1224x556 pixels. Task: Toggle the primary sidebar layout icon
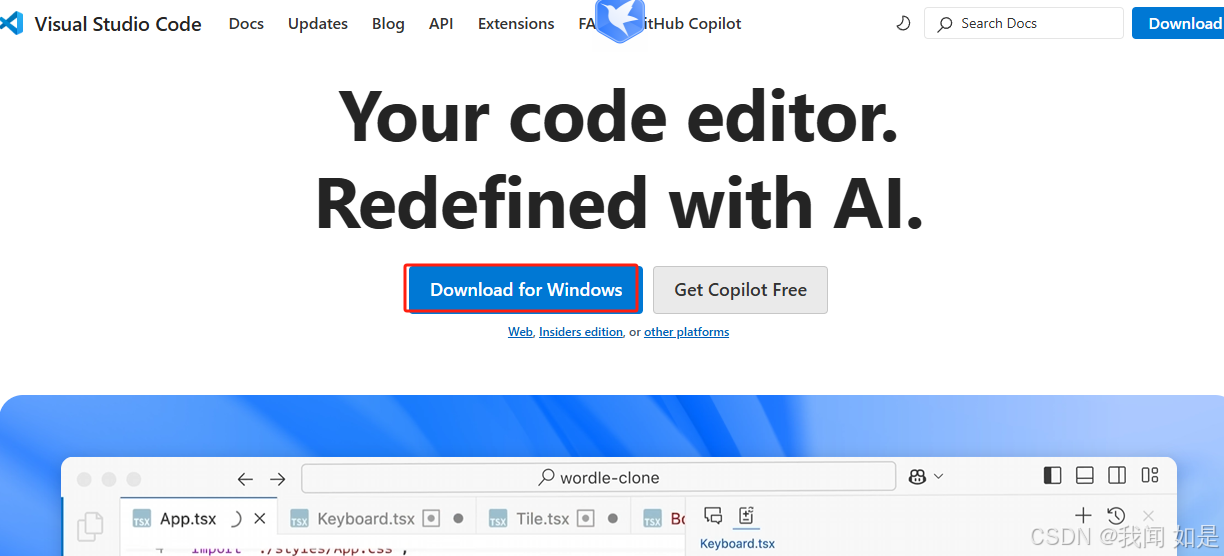pyautogui.click(x=1052, y=475)
